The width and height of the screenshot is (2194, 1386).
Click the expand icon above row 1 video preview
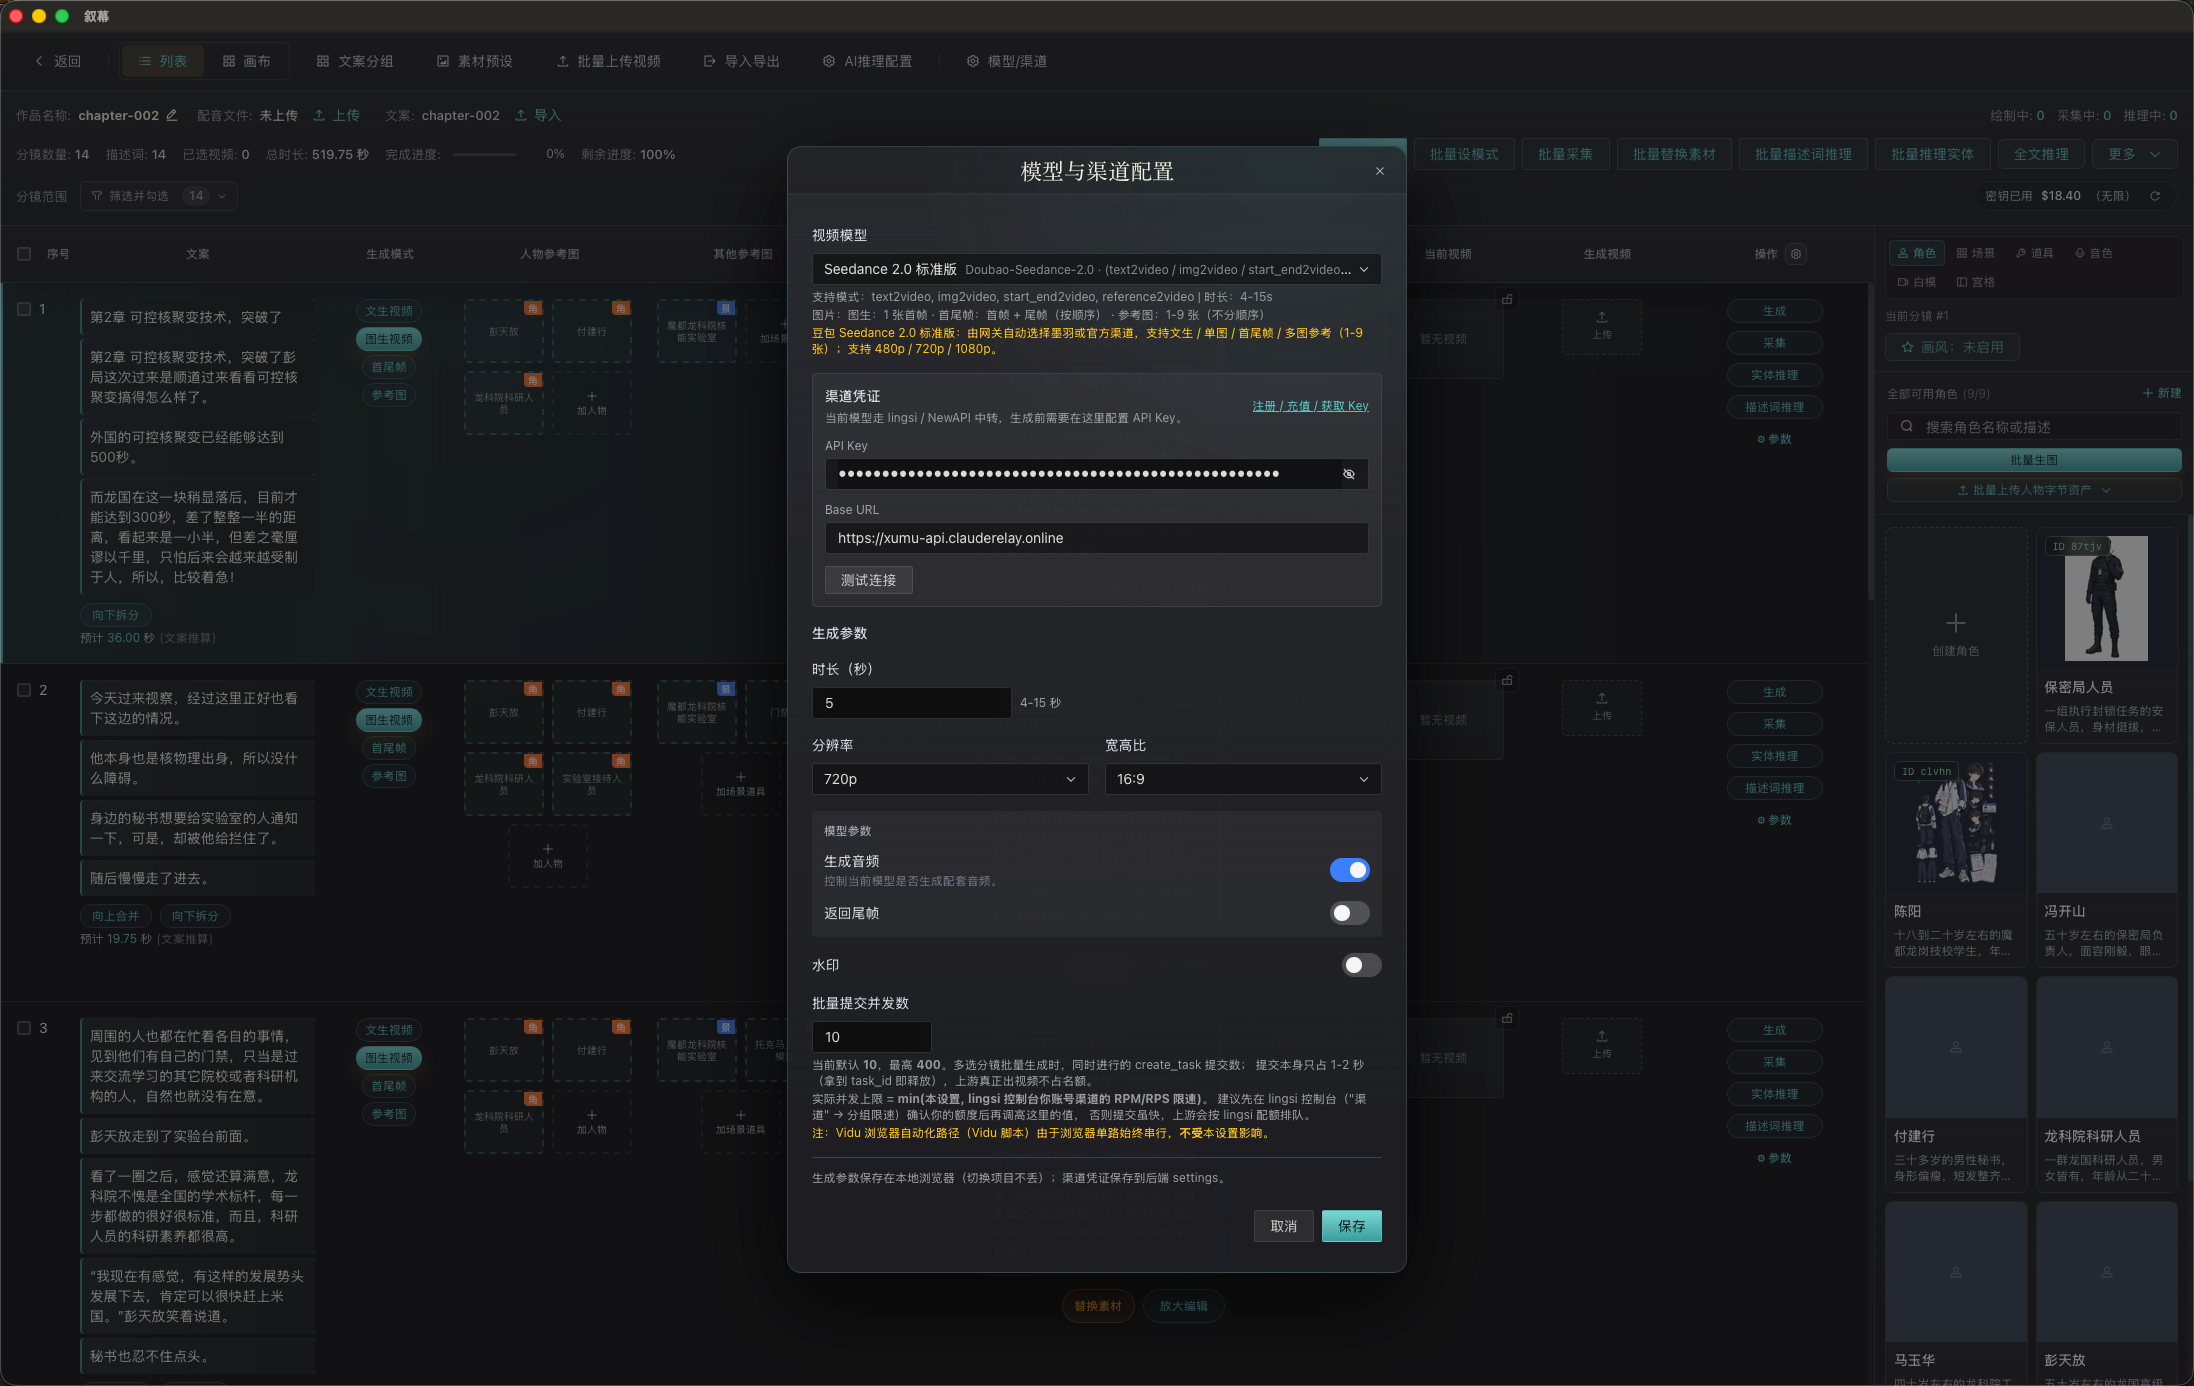point(1507,299)
